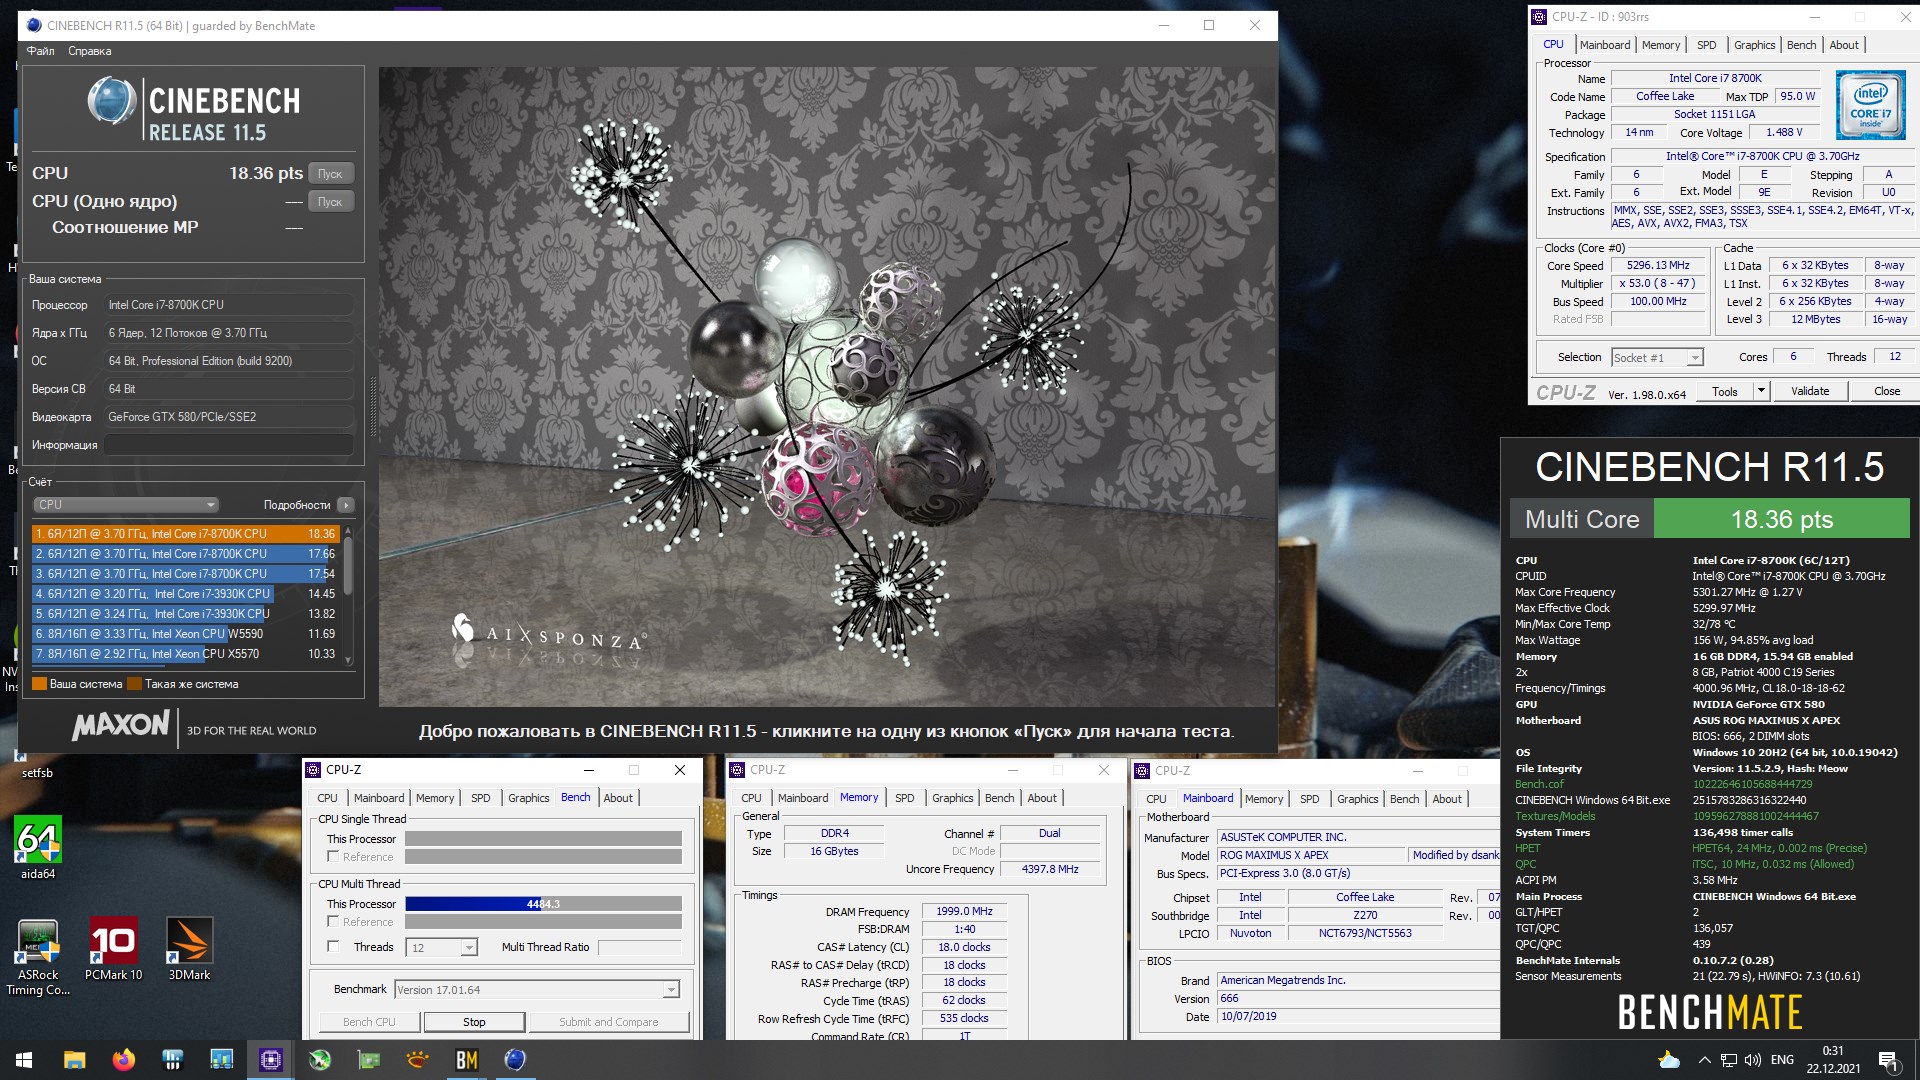Open the CPU ranking dropdown in Cinebench
This screenshot has height=1080, width=1920.
pyautogui.click(x=126, y=505)
